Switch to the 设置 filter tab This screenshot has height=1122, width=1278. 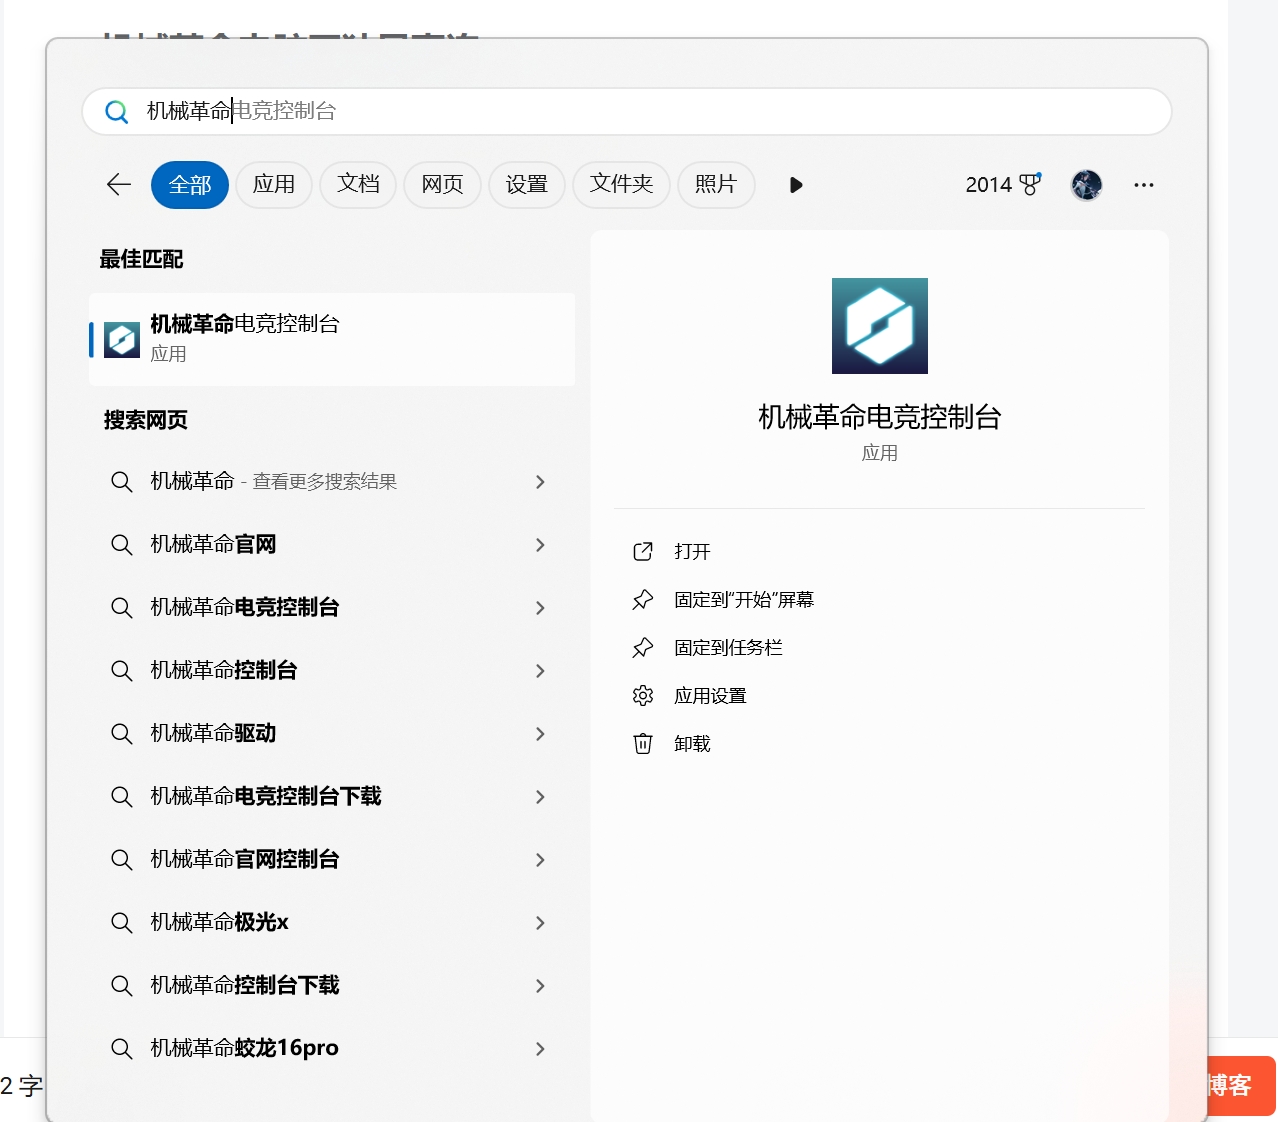pyautogui.click(x=527, y=185)
